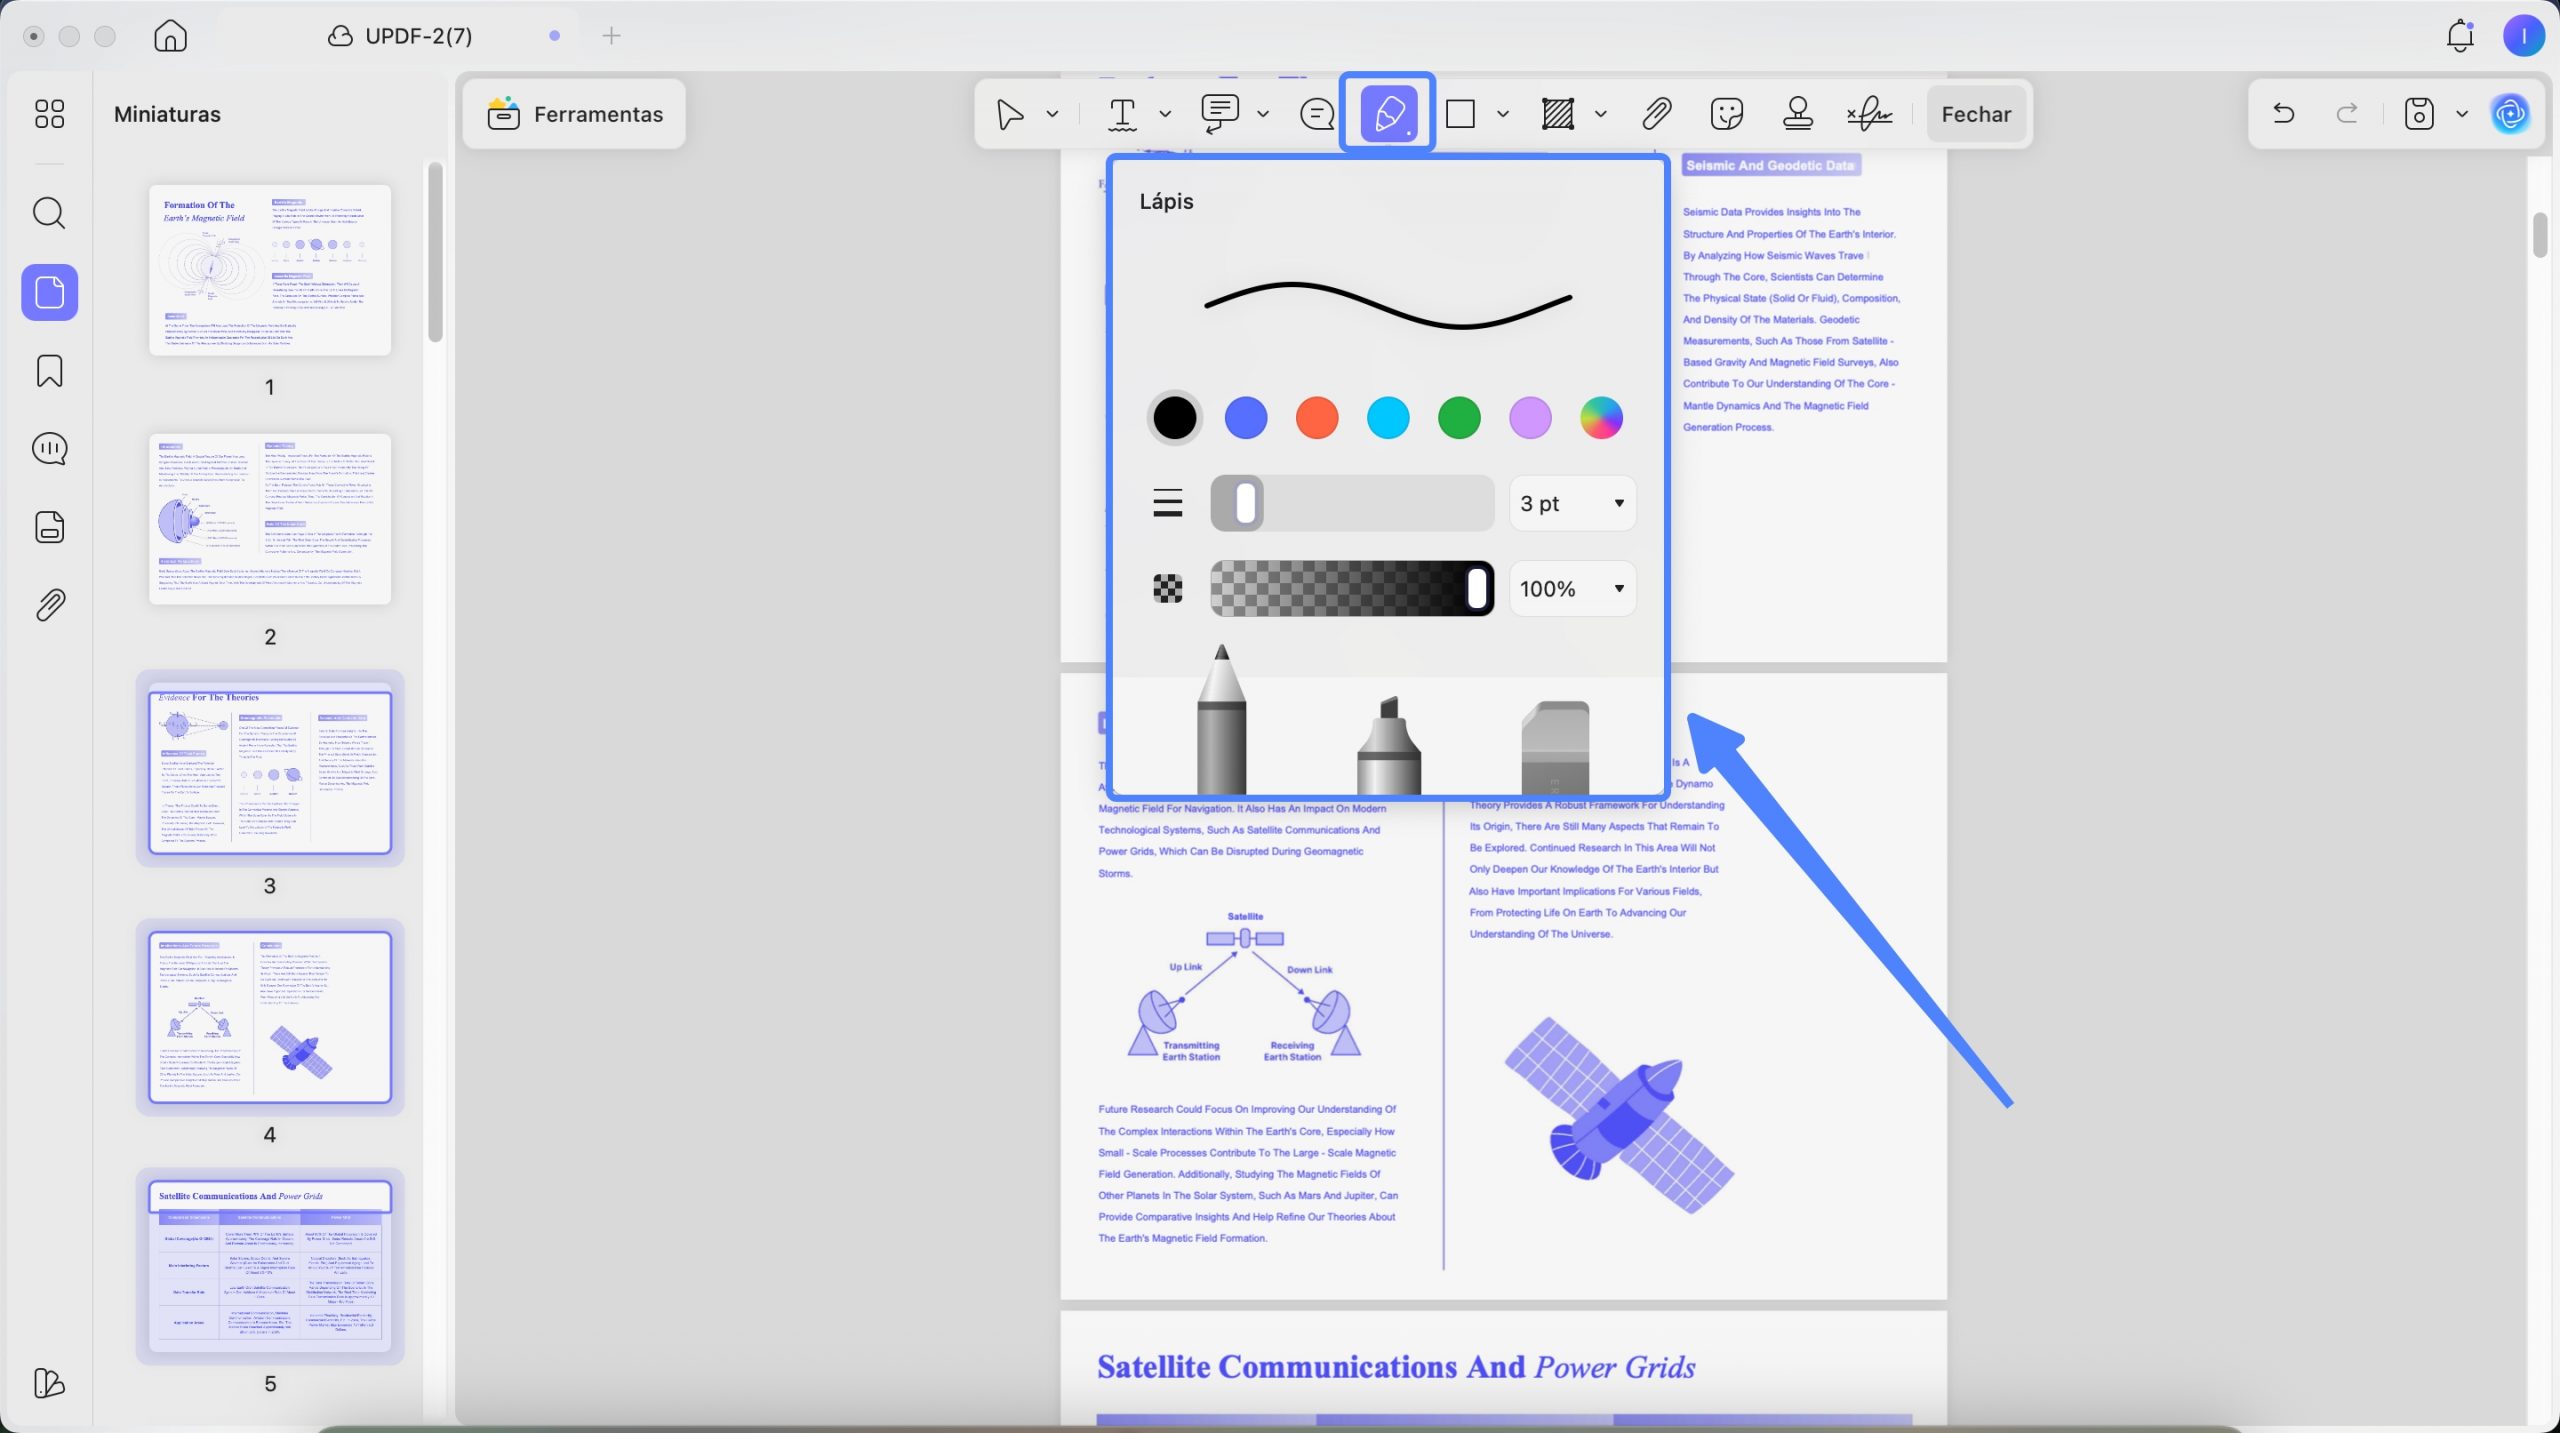Image resolution: width=2560 pixels, height=1433 pixels.
Task: Add a new tab with plus
Action: (611, 36)
